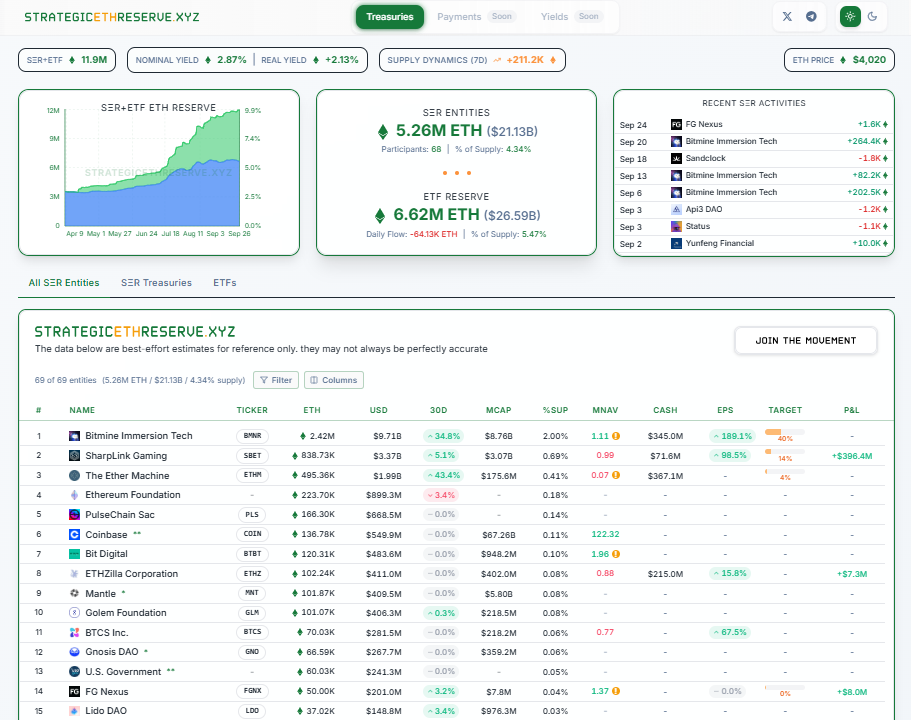
Task: Open the Columns selector dropdown
Action: point(333,380)
